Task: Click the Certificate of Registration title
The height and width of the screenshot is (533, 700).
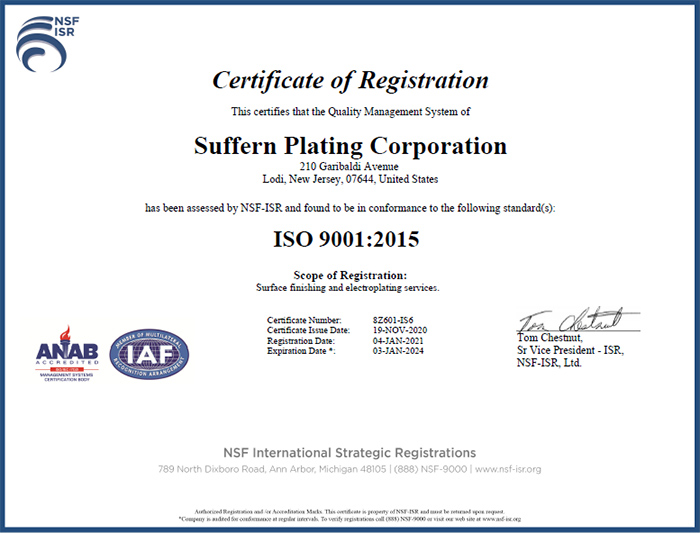Action: [x=349, y=81]
